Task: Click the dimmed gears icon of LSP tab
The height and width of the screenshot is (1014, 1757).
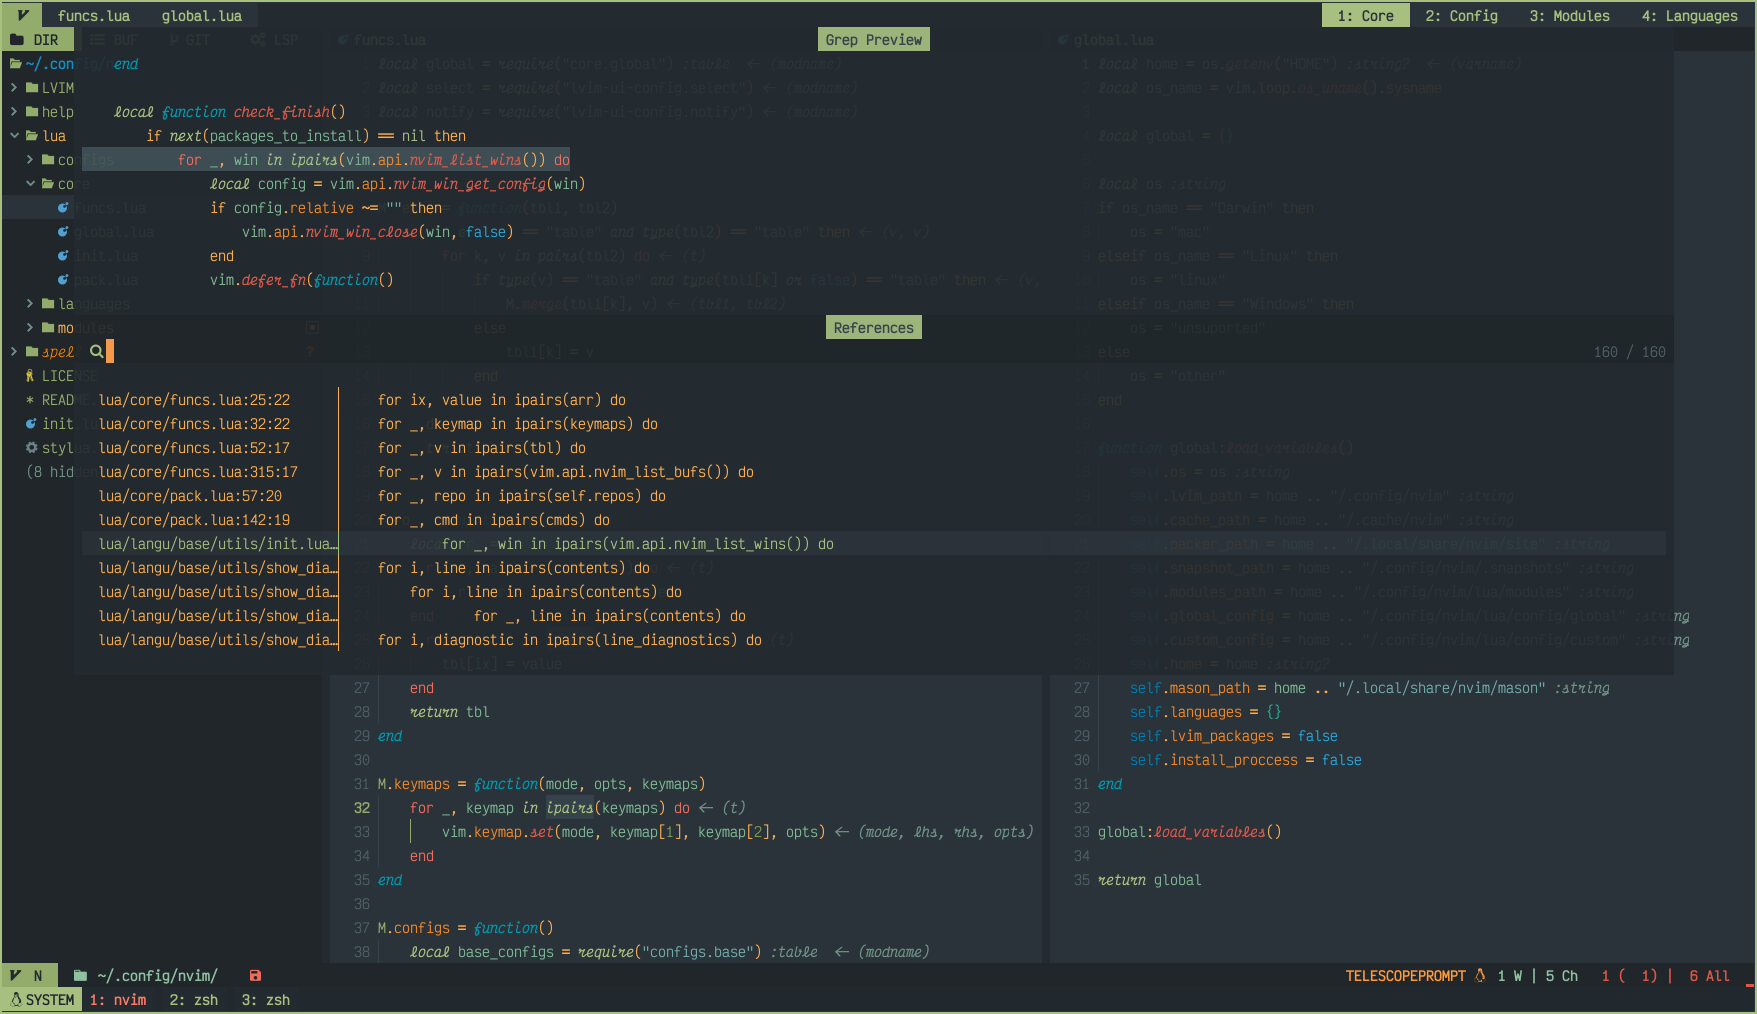Action: pyautogui.click(x=258, y=40)
